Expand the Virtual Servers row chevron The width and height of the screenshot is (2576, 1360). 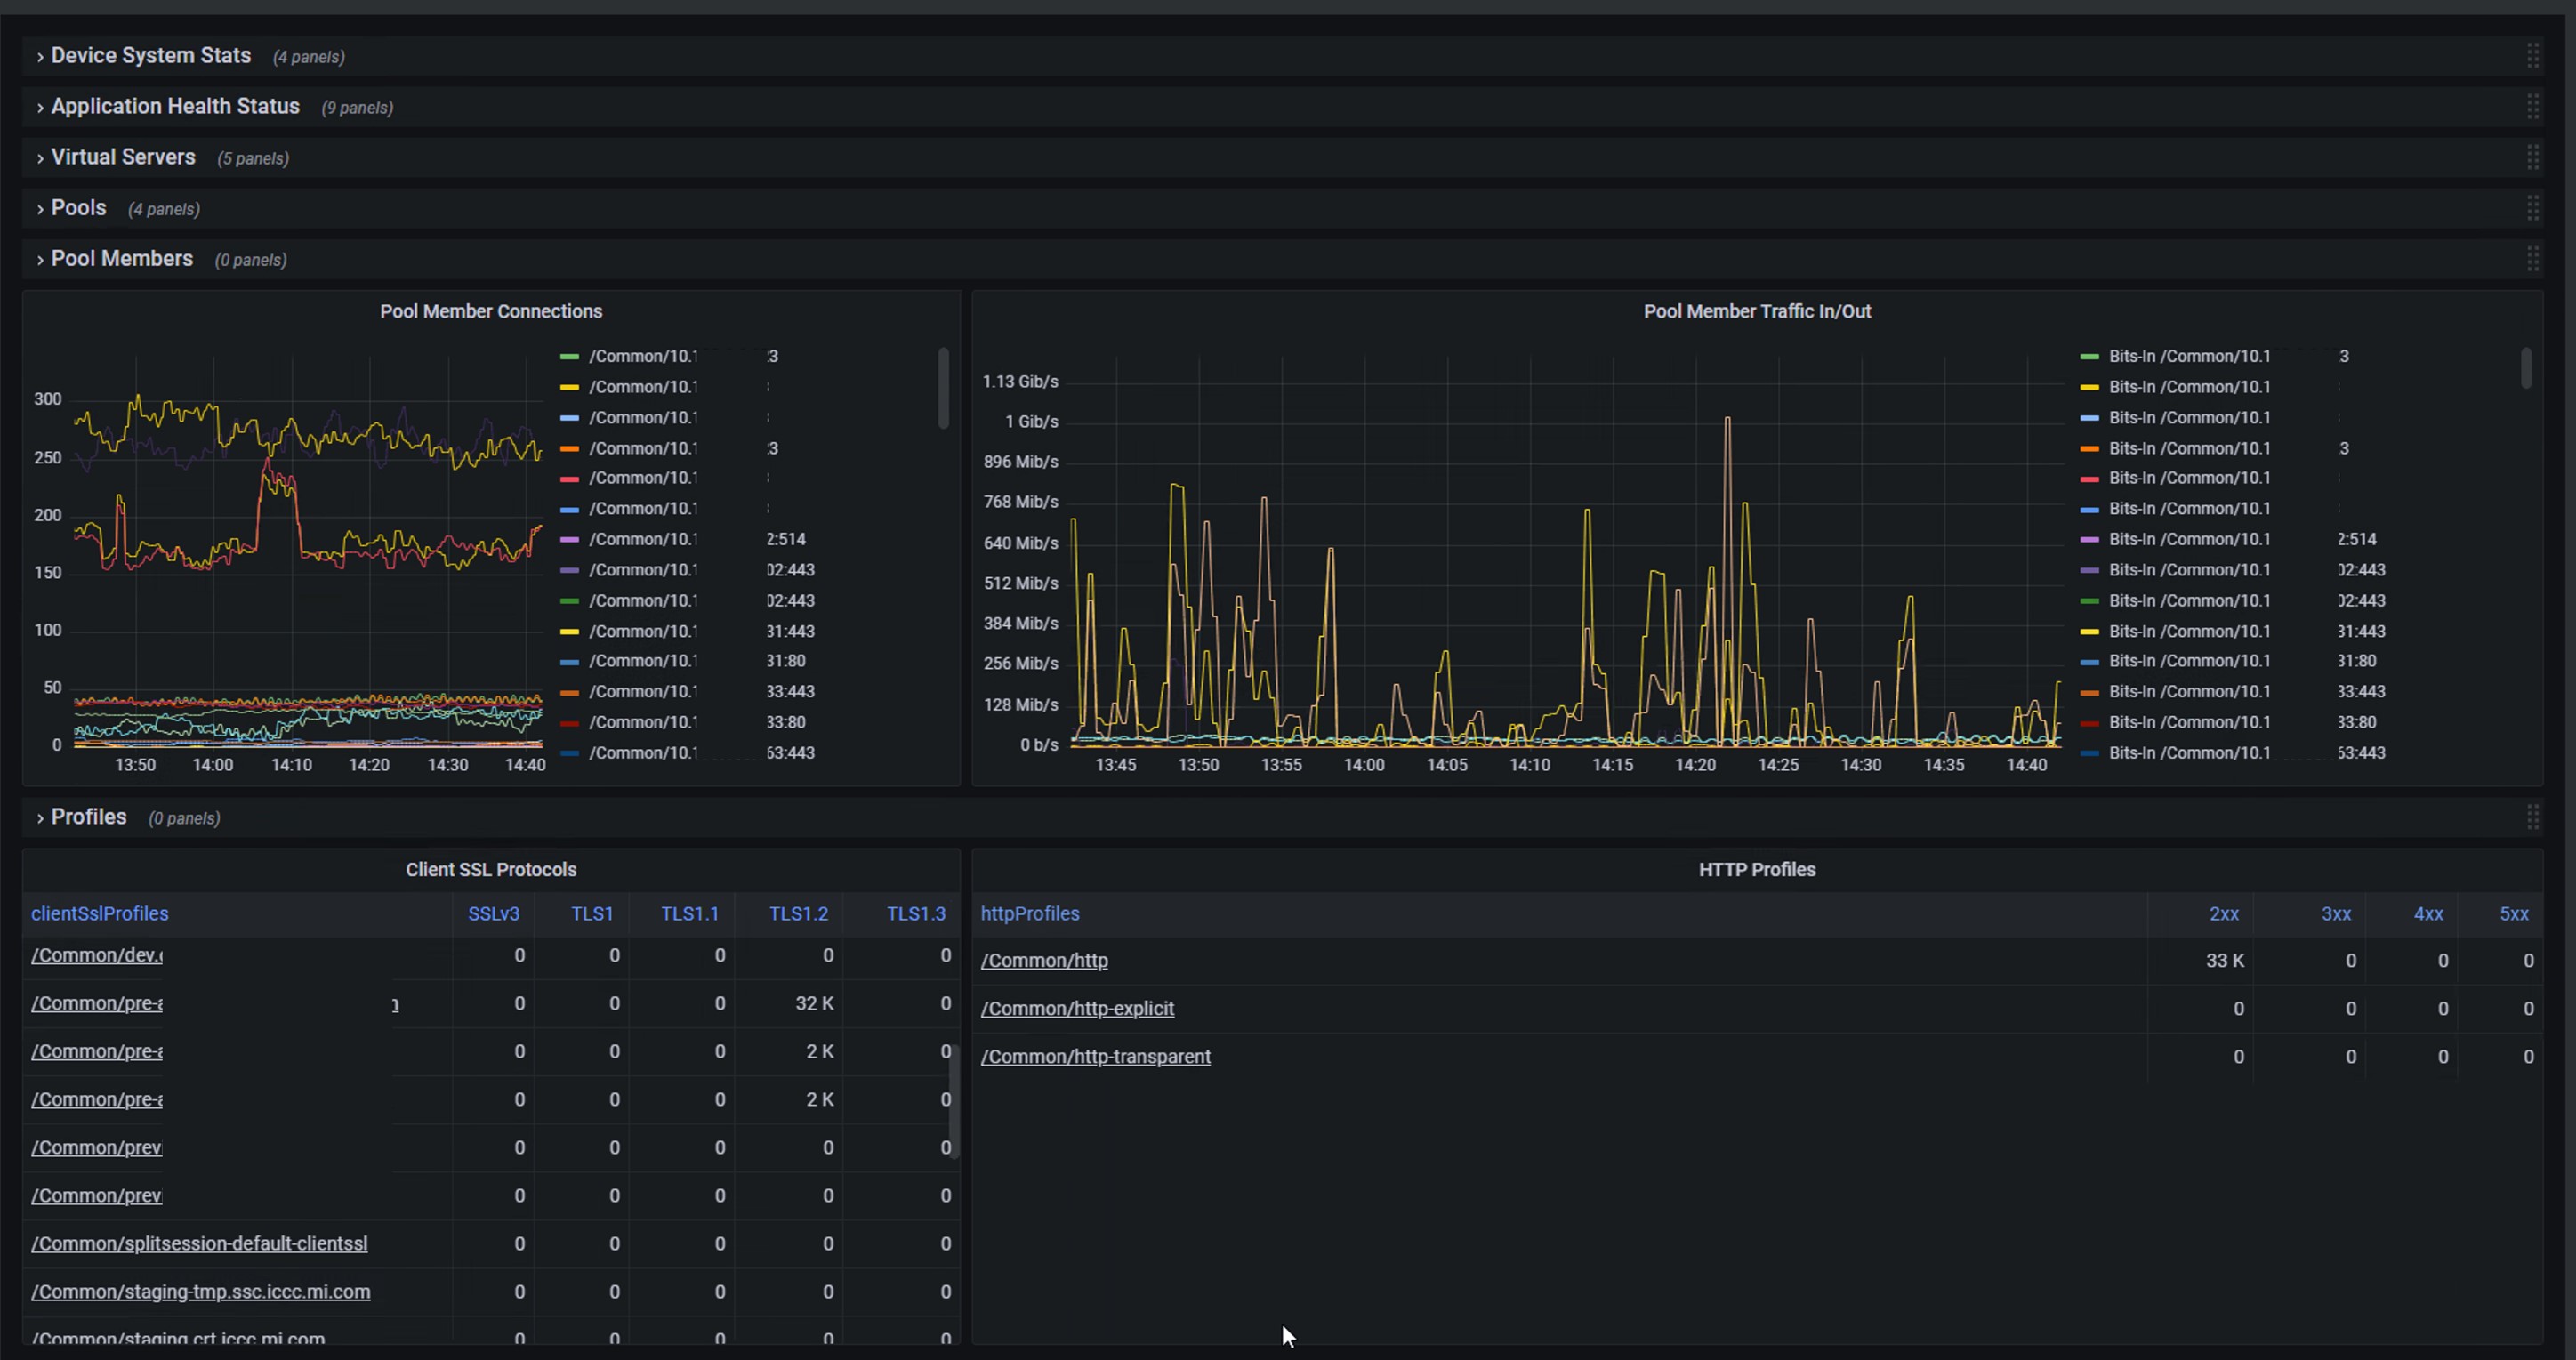40,158
